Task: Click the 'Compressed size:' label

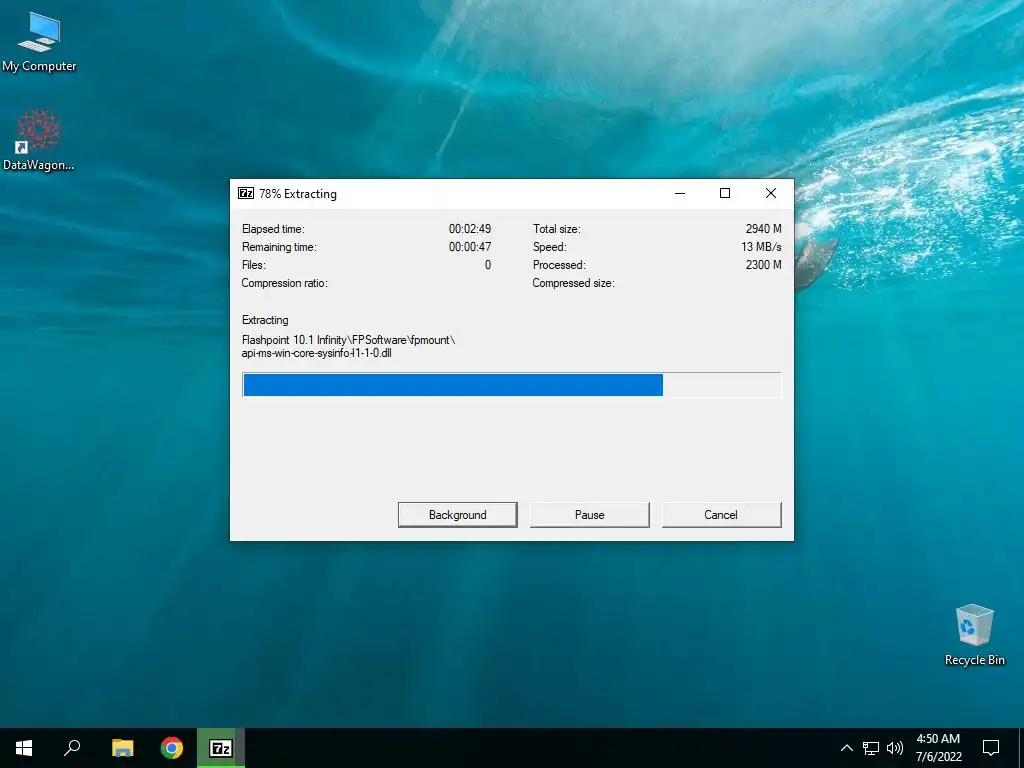Action: tap(573, 283)
